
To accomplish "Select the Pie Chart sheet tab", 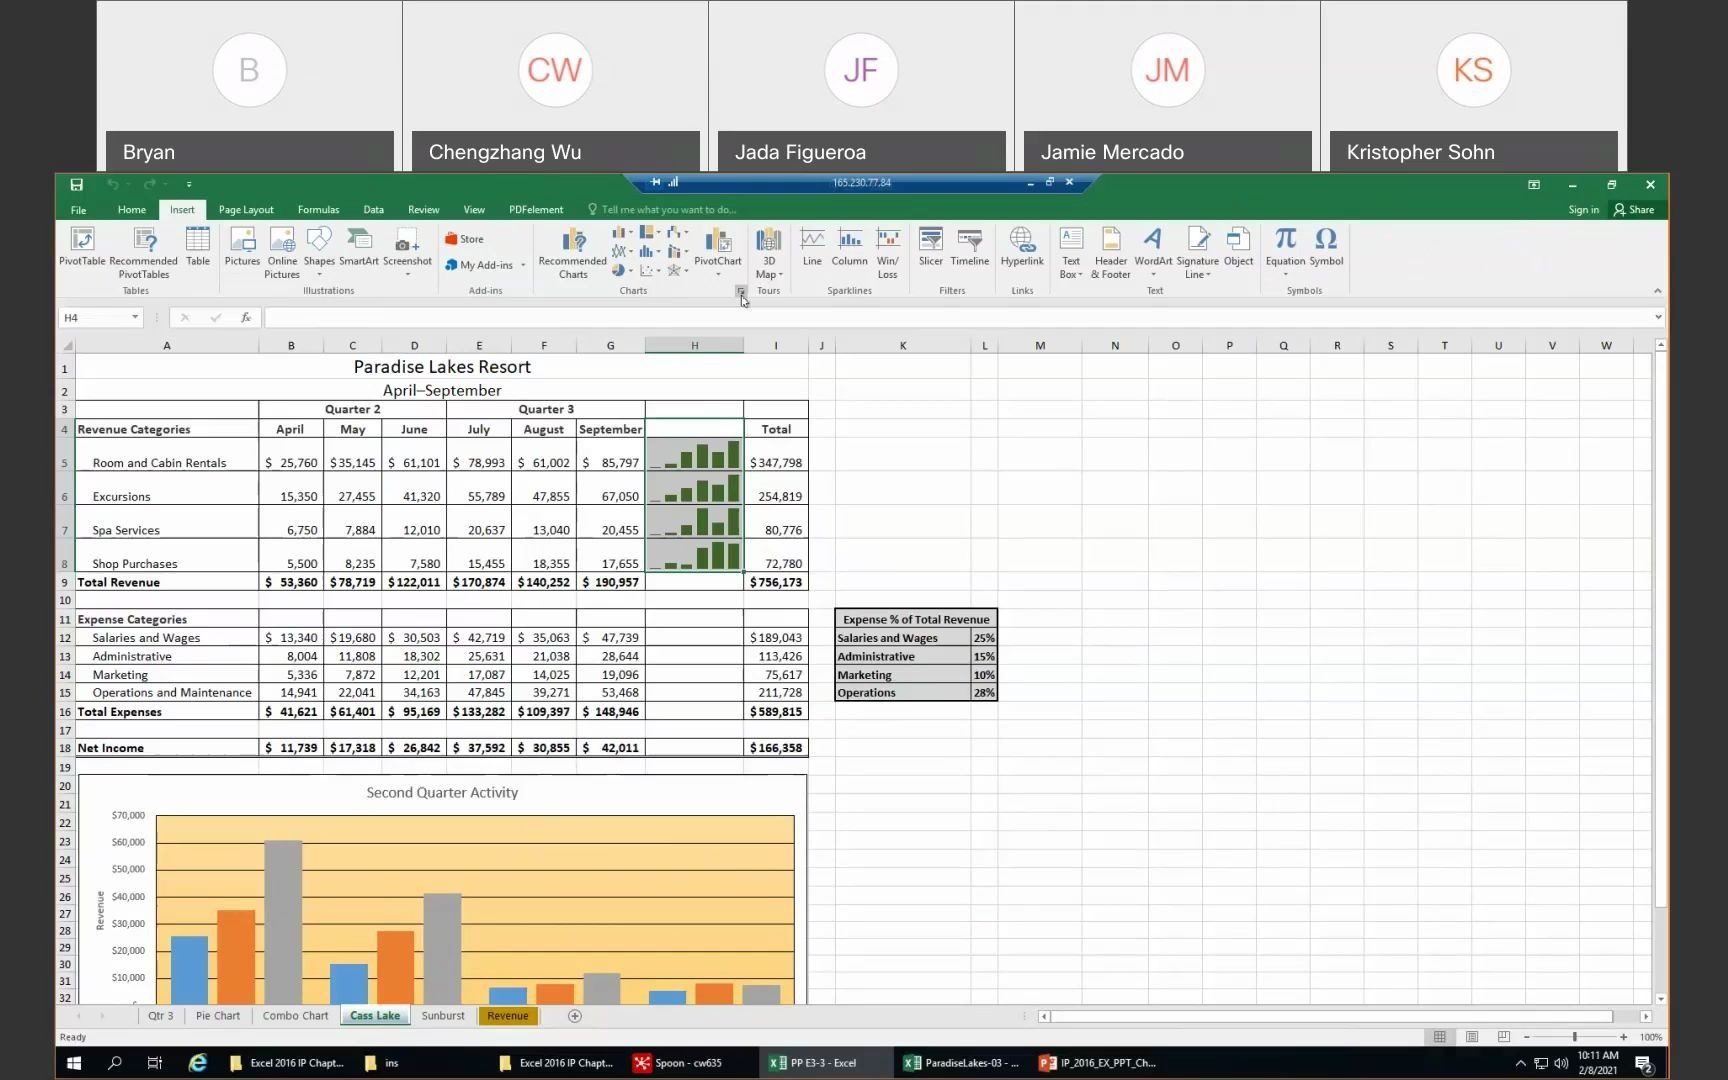I will tap(218, 1016).
